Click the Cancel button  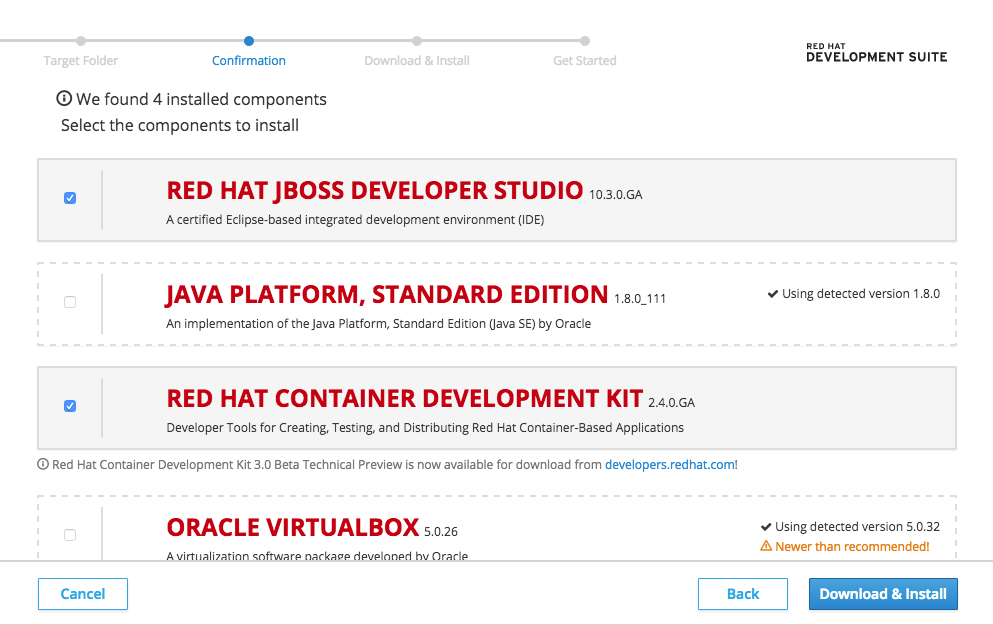(x=83, y=594)
